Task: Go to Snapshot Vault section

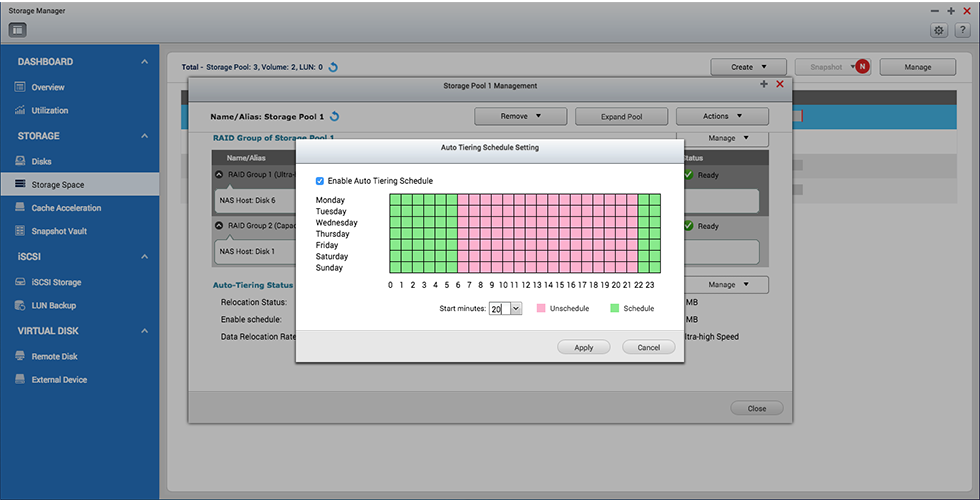Action: click(x=61, y=231)
